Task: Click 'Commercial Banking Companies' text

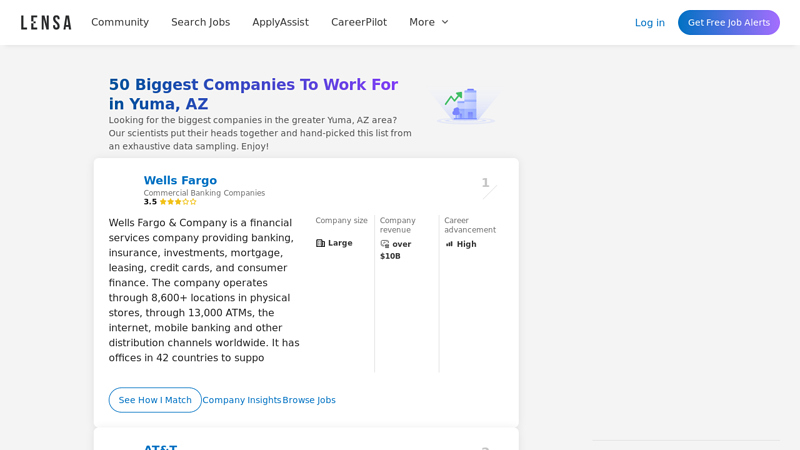Action: [204, 193]
